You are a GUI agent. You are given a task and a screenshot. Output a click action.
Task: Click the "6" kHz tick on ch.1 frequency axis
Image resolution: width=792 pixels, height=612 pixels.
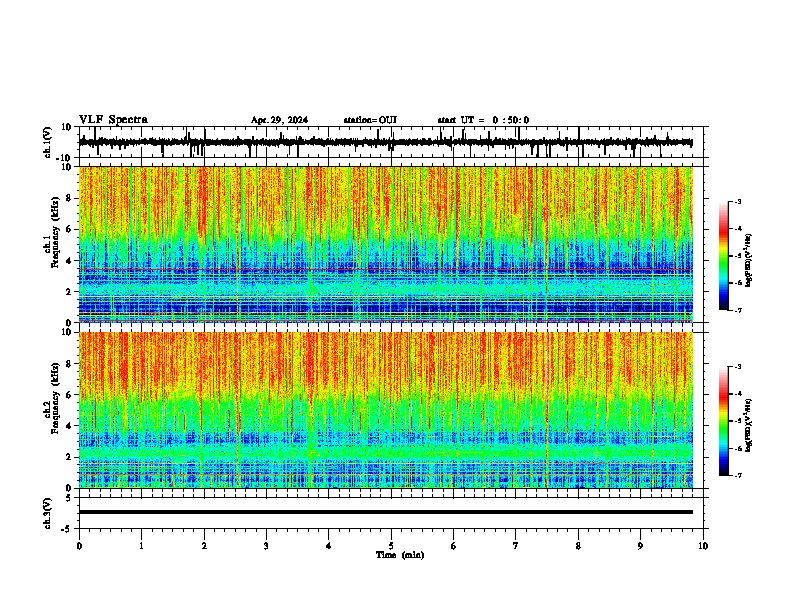pyautogui.click(x=69, y=229)
